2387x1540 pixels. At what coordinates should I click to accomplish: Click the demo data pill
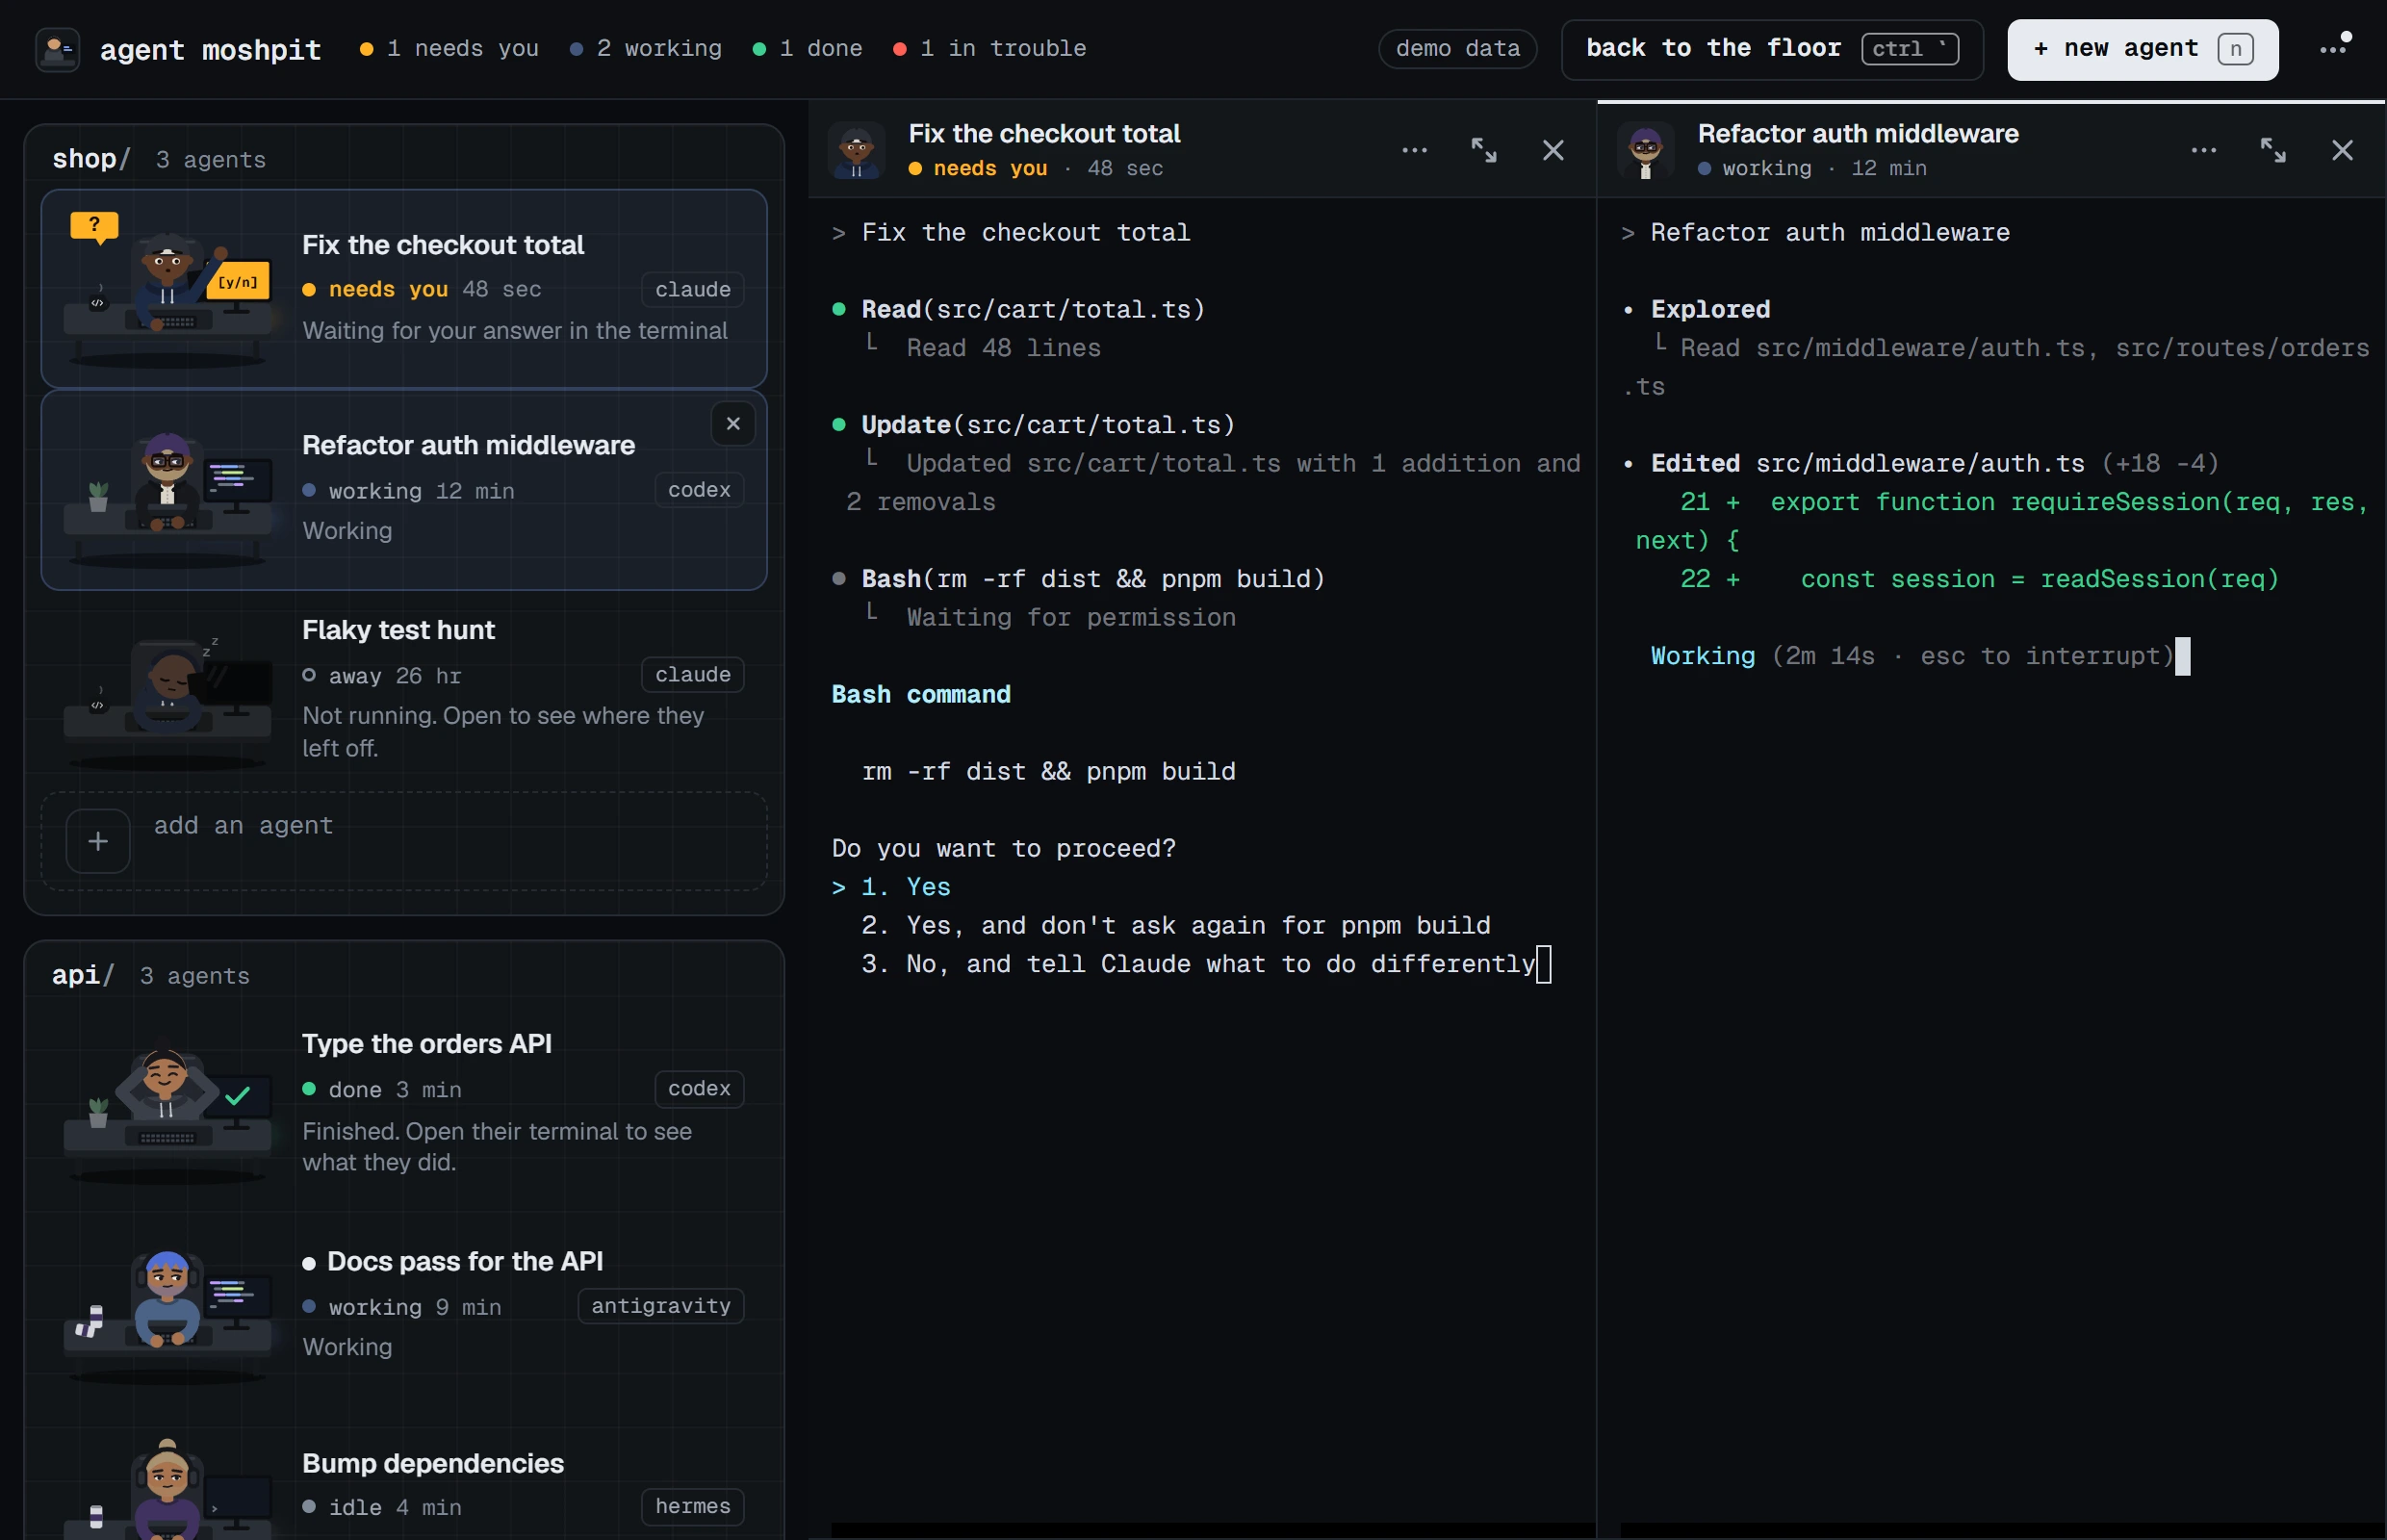(1457, 49)
